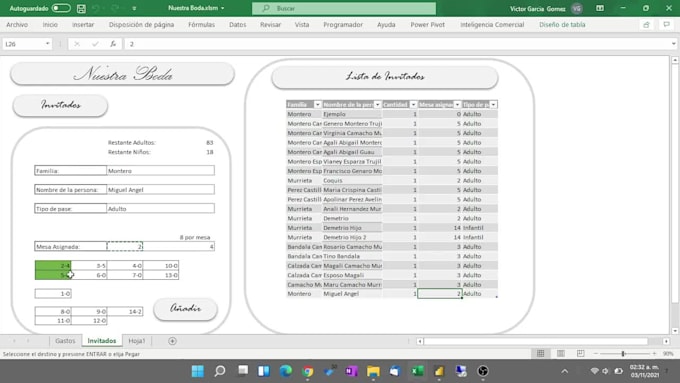Click horizontal scrollbar left arrow
Screen dimensions: 680x383
tap(419, 341)
